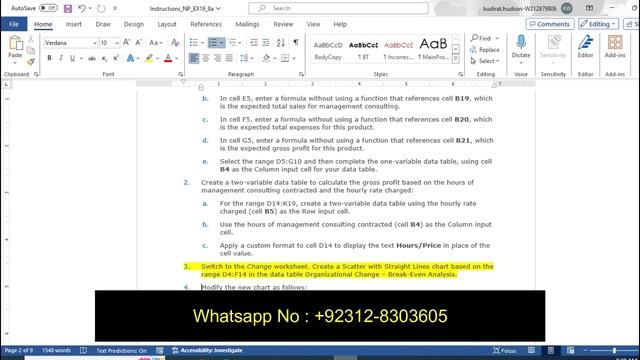Screen dimensions: 640x360
Task: Click the Text Effects letter A icon
Action: pyautogui.click(x=130, y=58)
